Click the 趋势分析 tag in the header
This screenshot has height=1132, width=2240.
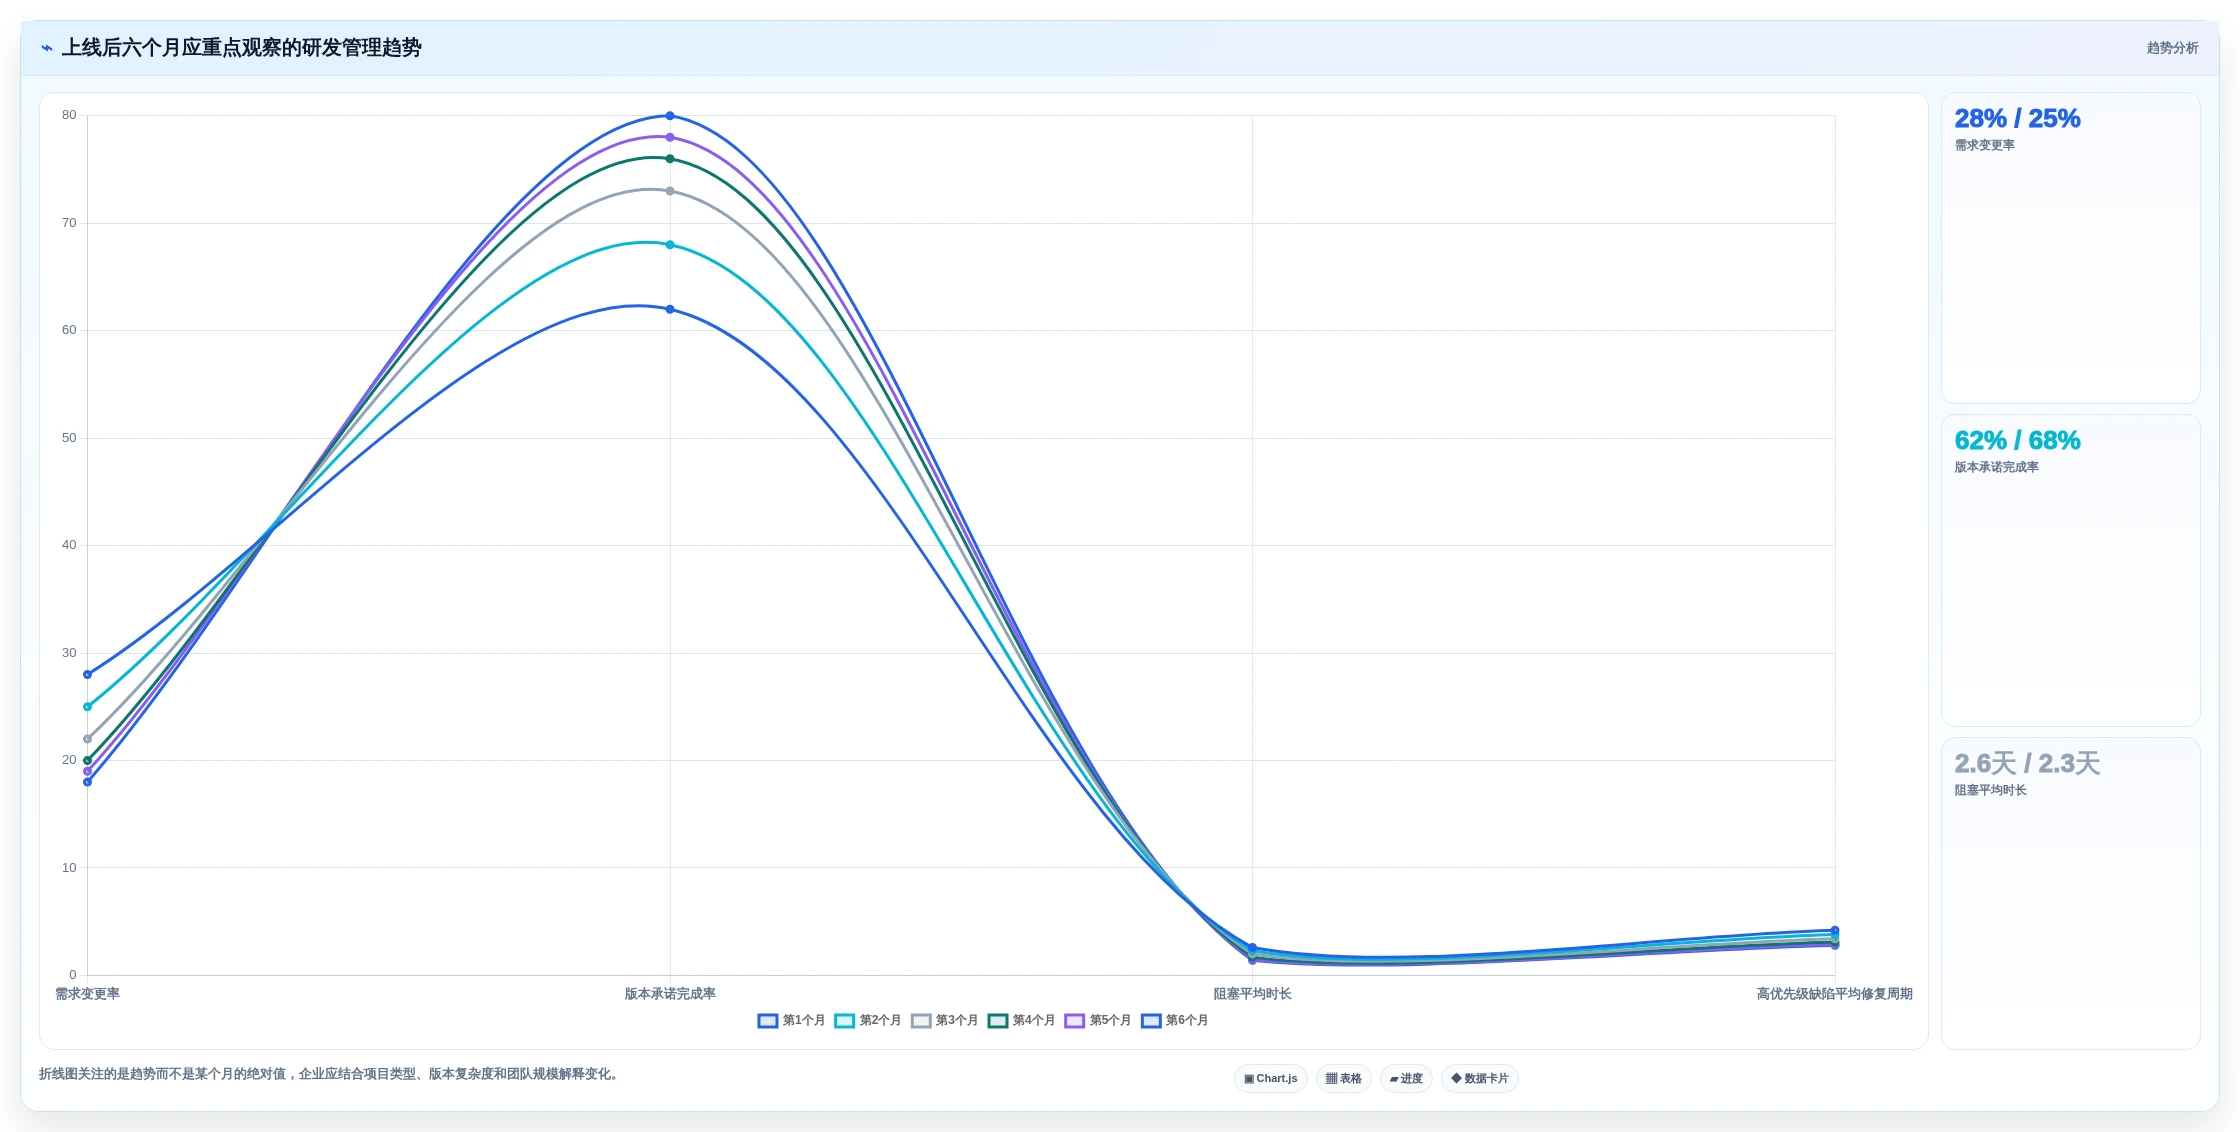point(2172,48)
